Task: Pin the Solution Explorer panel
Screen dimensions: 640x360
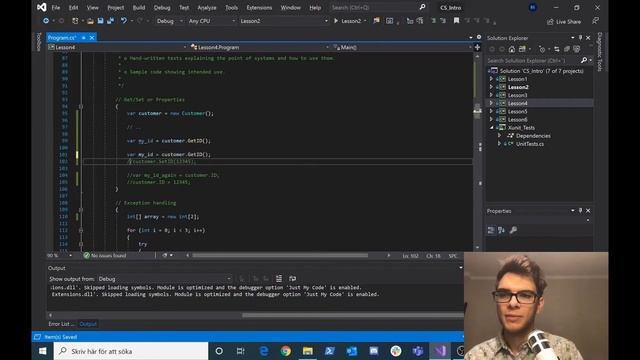Action: 580,38
